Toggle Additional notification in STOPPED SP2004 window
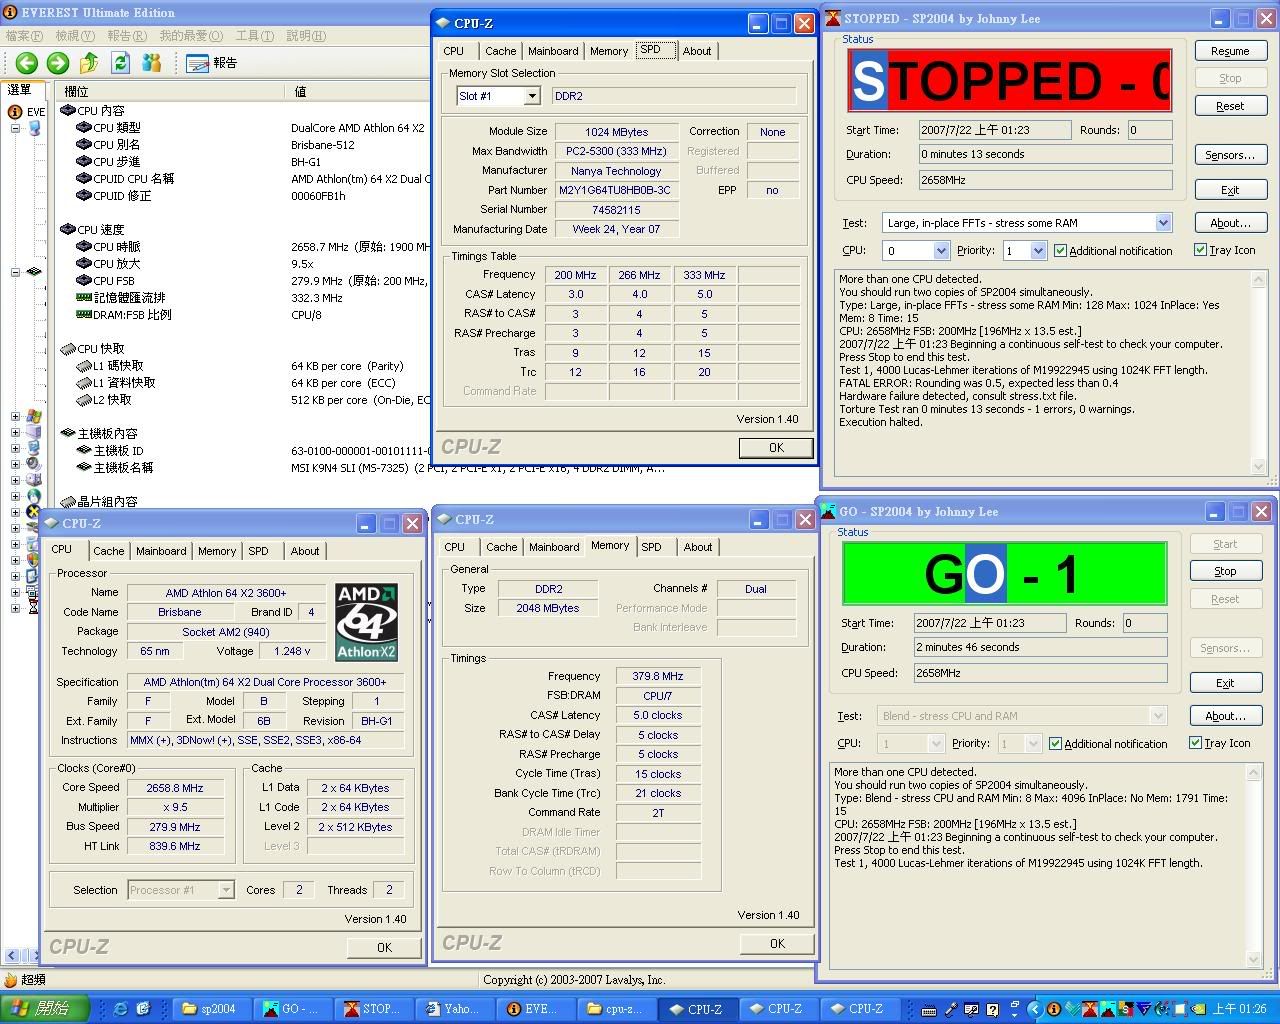 [1061, 251]
